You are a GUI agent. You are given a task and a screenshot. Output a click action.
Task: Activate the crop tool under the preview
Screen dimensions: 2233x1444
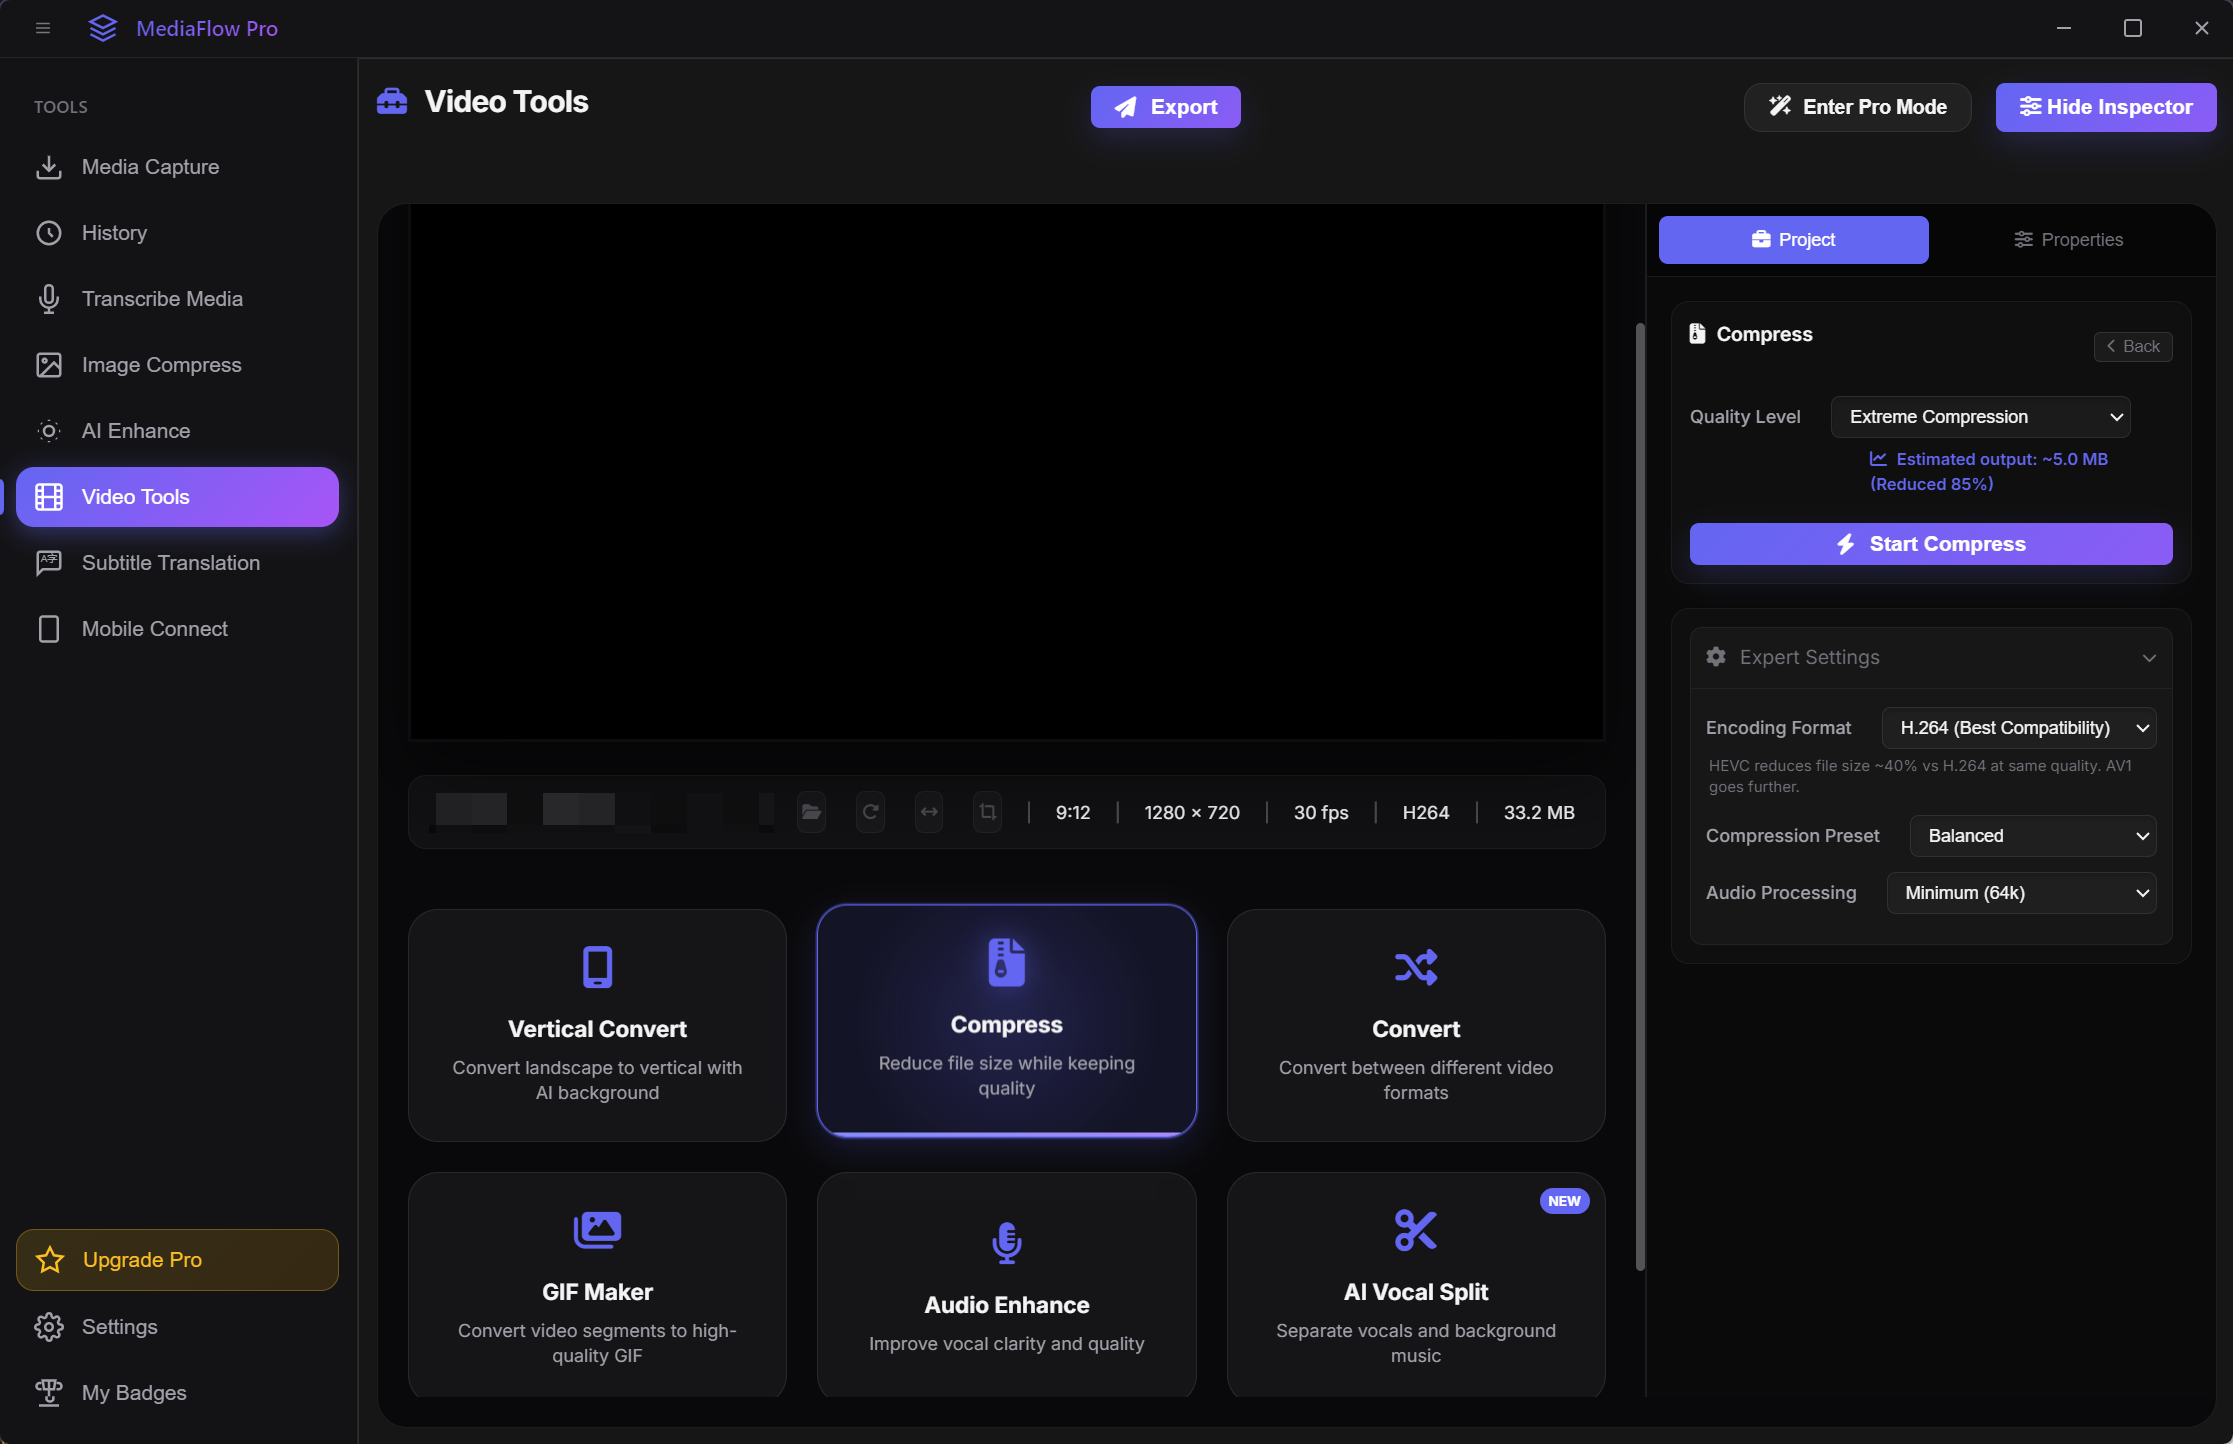[x=987, y=812]
